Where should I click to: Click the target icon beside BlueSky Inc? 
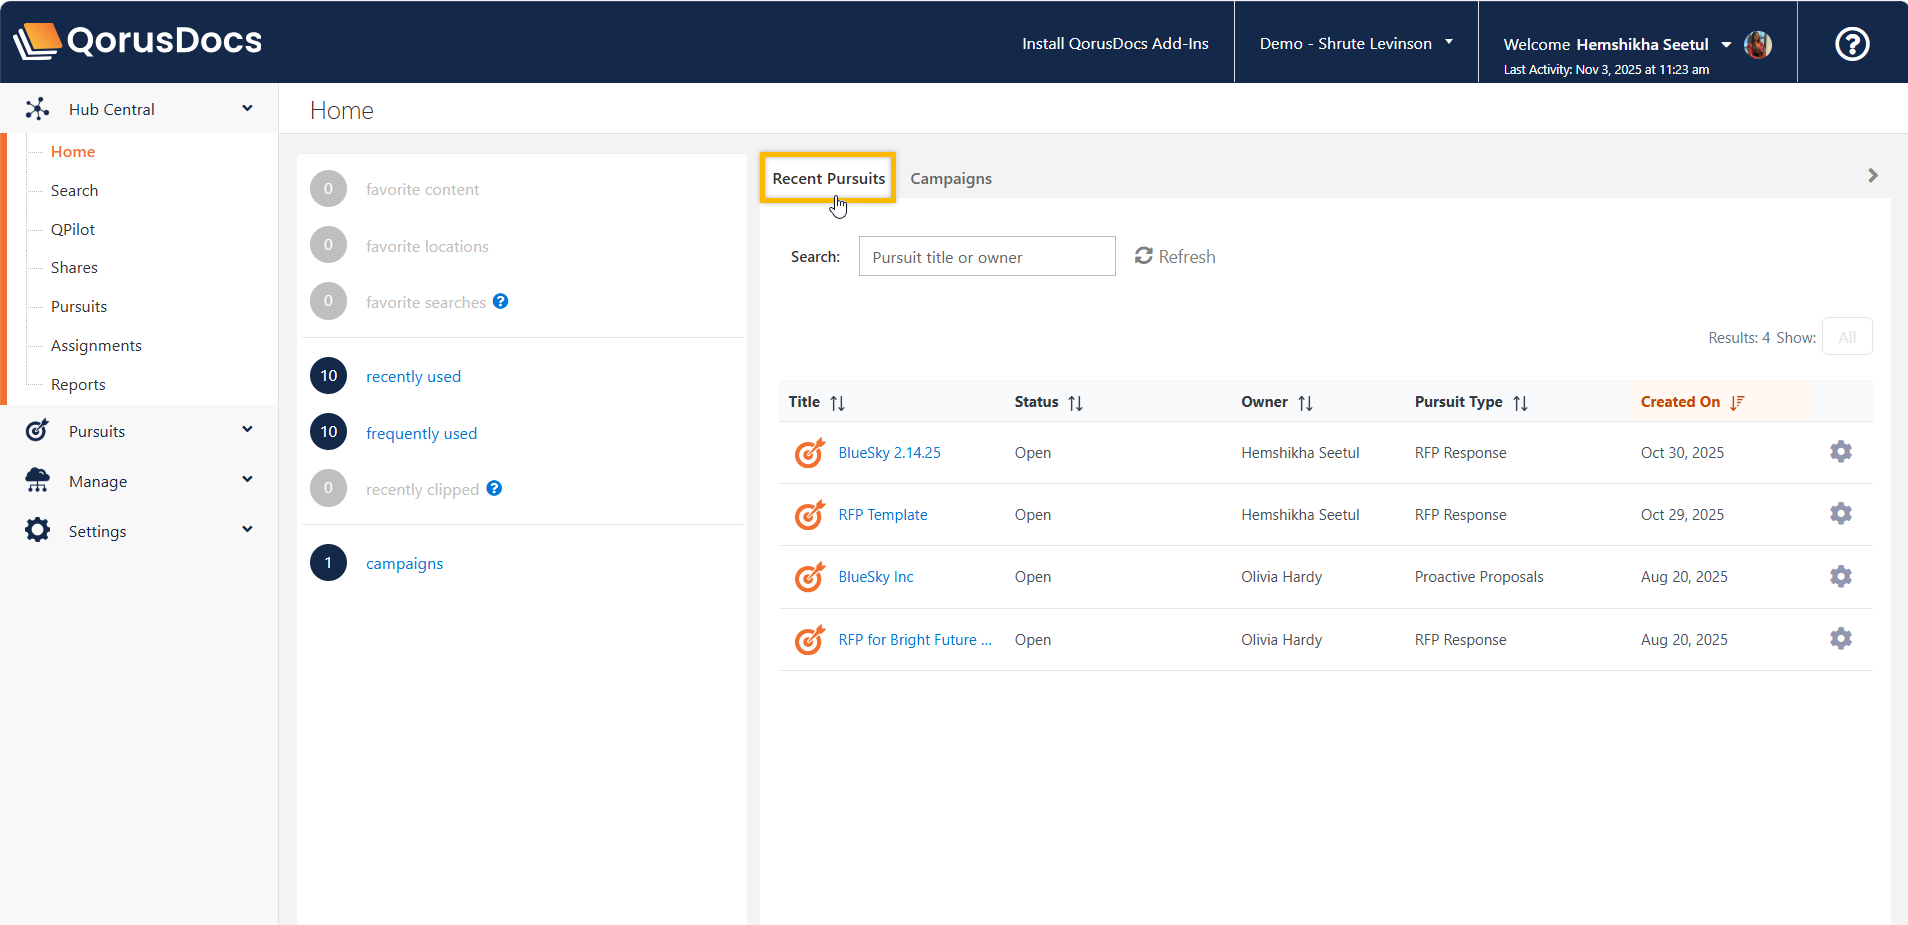coord(809,577)
